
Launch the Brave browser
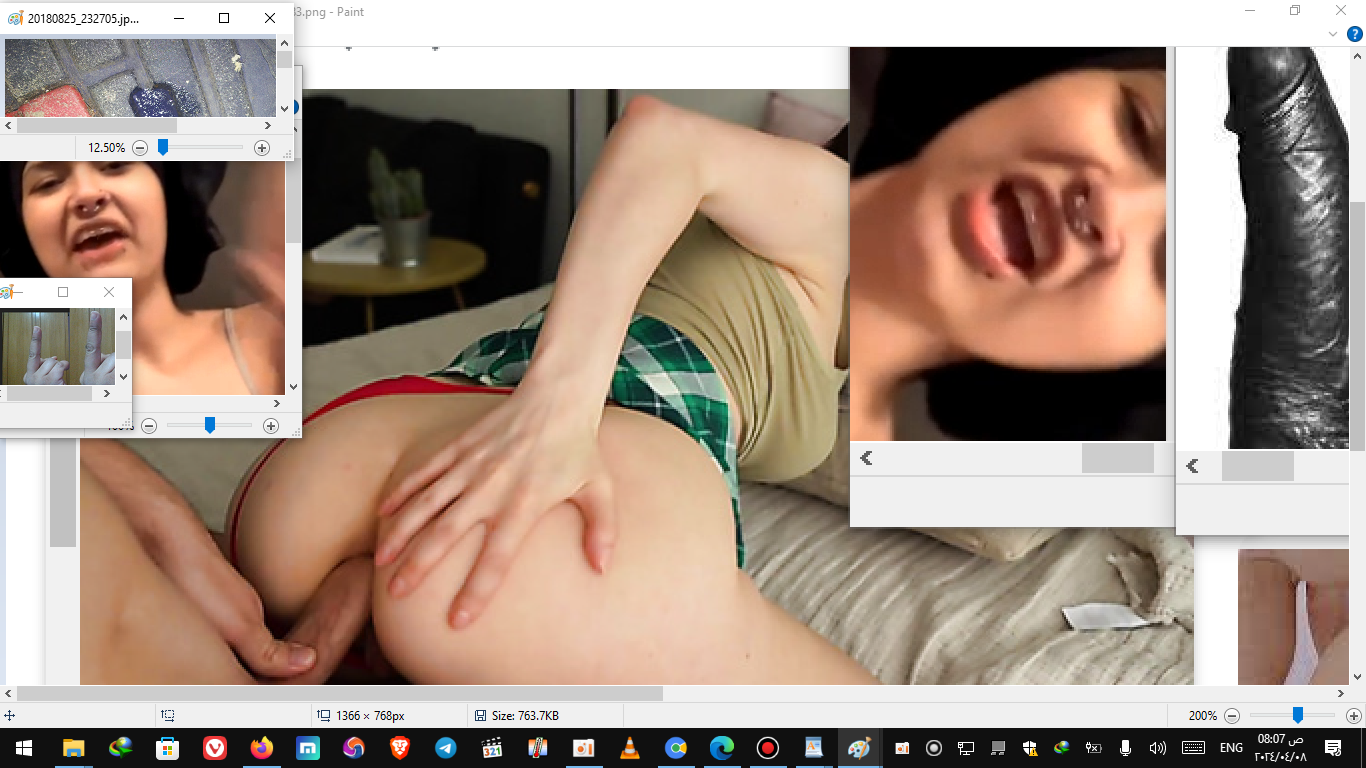(x=398, y=747)
